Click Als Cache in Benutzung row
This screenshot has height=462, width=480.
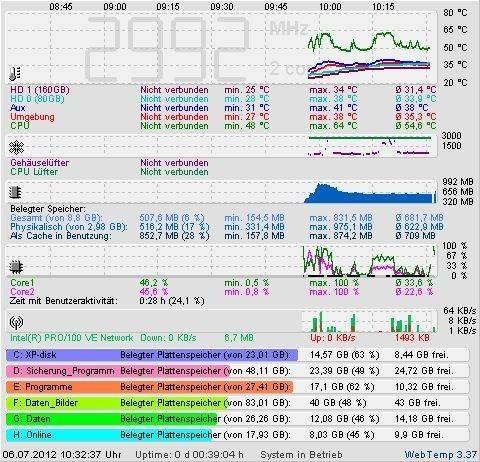tap(223, 236)
